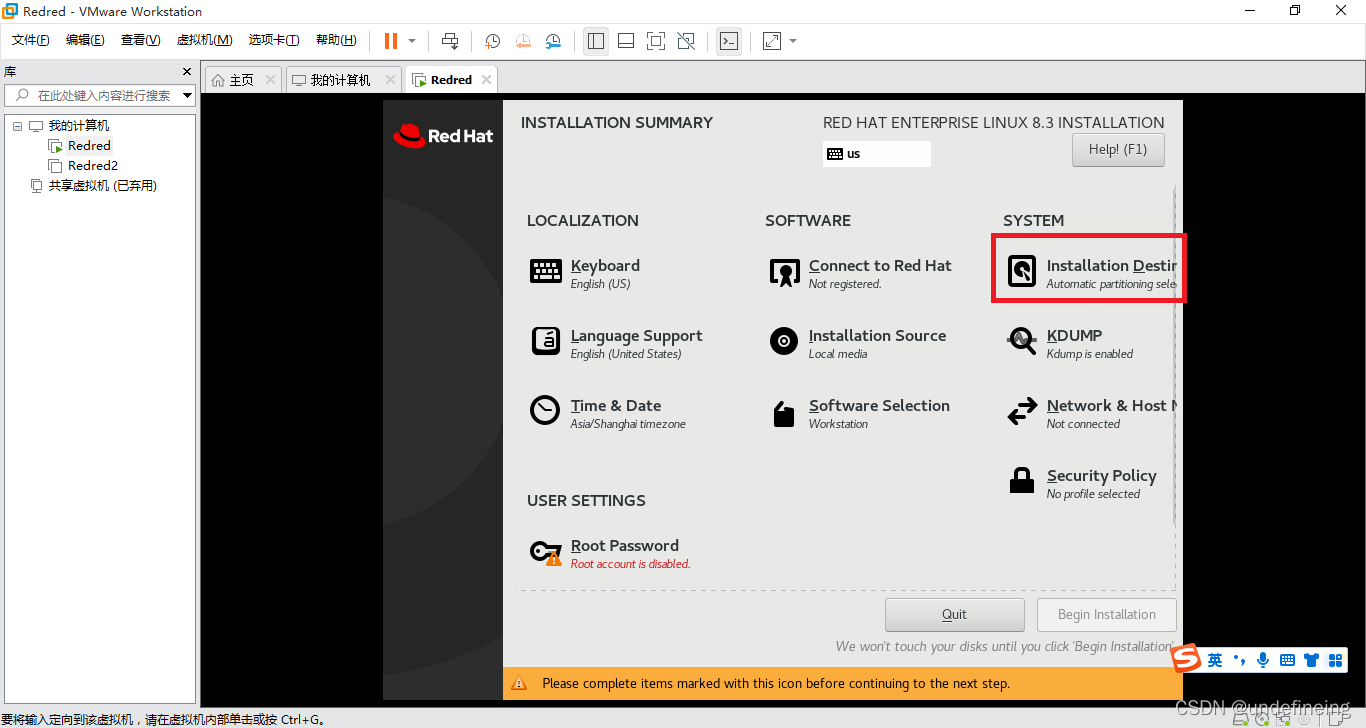Open Language Support settings
This screenshot has height=728, width=1366.
[616, 343]
